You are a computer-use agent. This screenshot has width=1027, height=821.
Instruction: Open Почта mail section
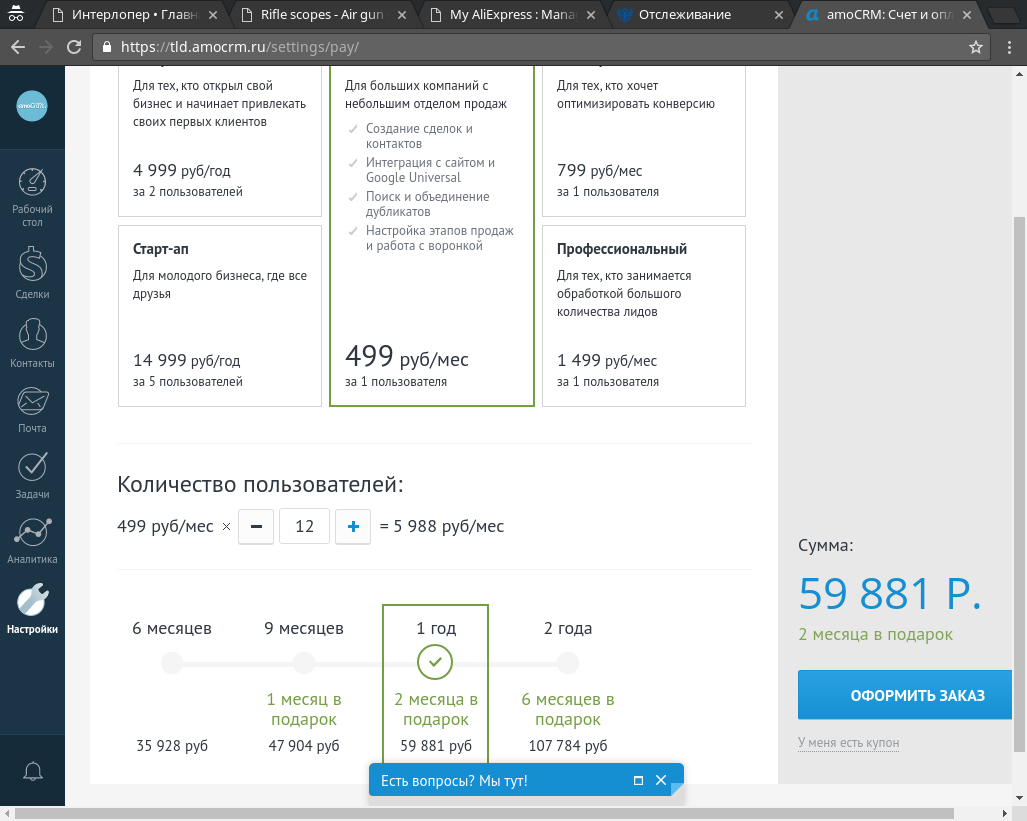[32, 410]
